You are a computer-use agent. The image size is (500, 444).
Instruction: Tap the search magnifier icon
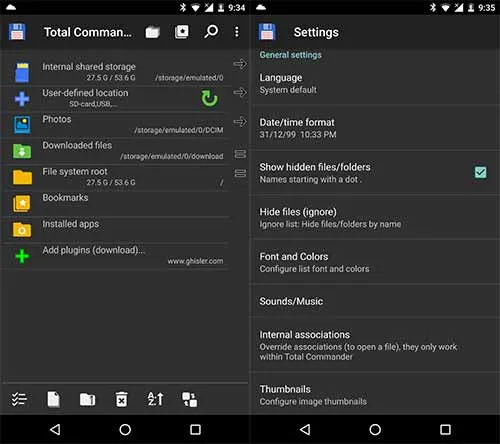[x=211, y=32]
